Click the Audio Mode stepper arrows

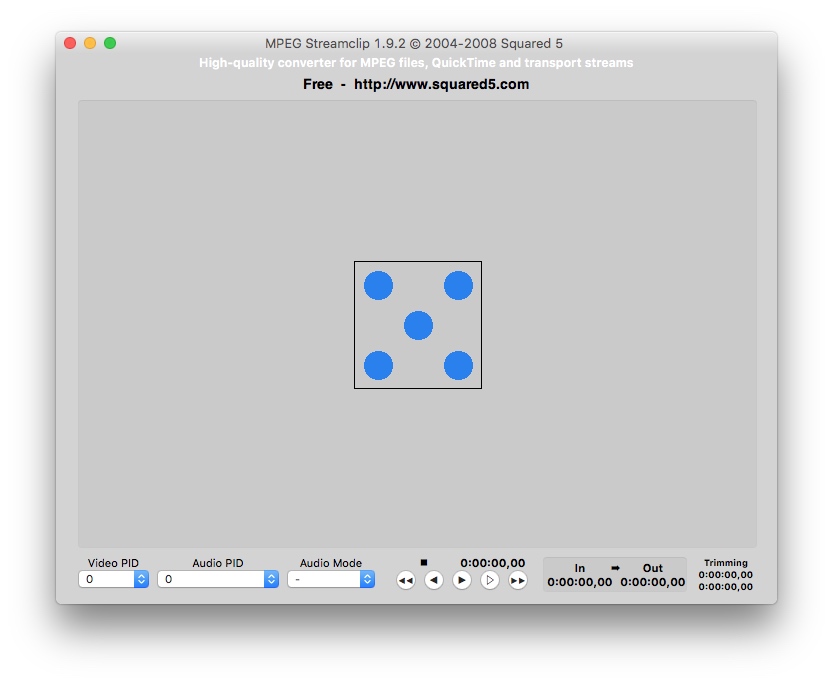[x=368, y=579]
